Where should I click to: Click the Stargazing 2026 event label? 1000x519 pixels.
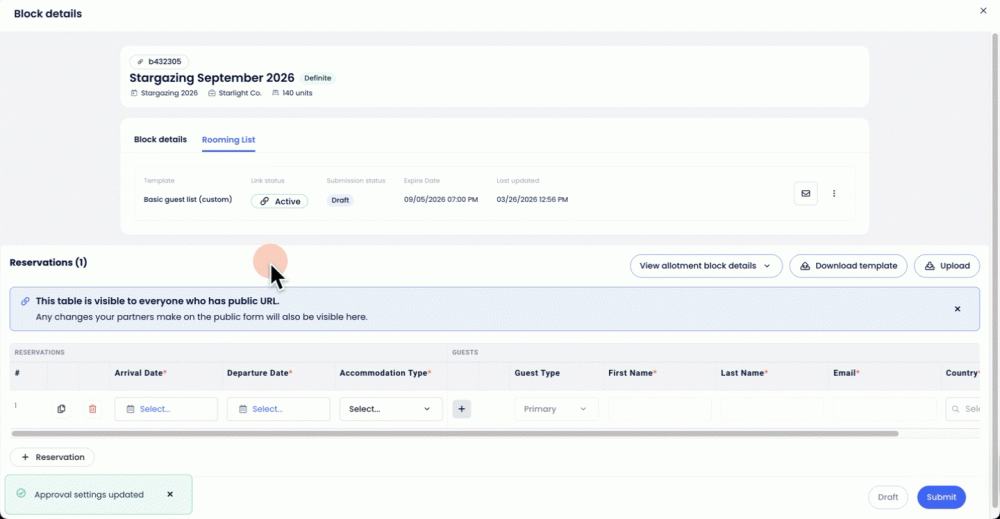[165, 93]
